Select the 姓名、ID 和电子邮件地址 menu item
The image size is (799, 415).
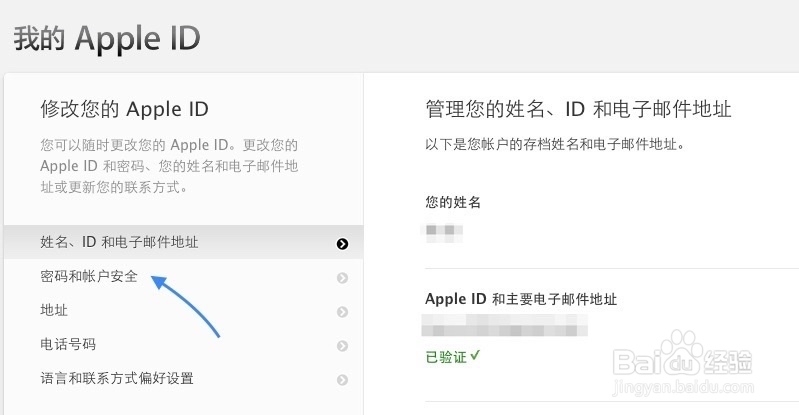coord(183,242)
